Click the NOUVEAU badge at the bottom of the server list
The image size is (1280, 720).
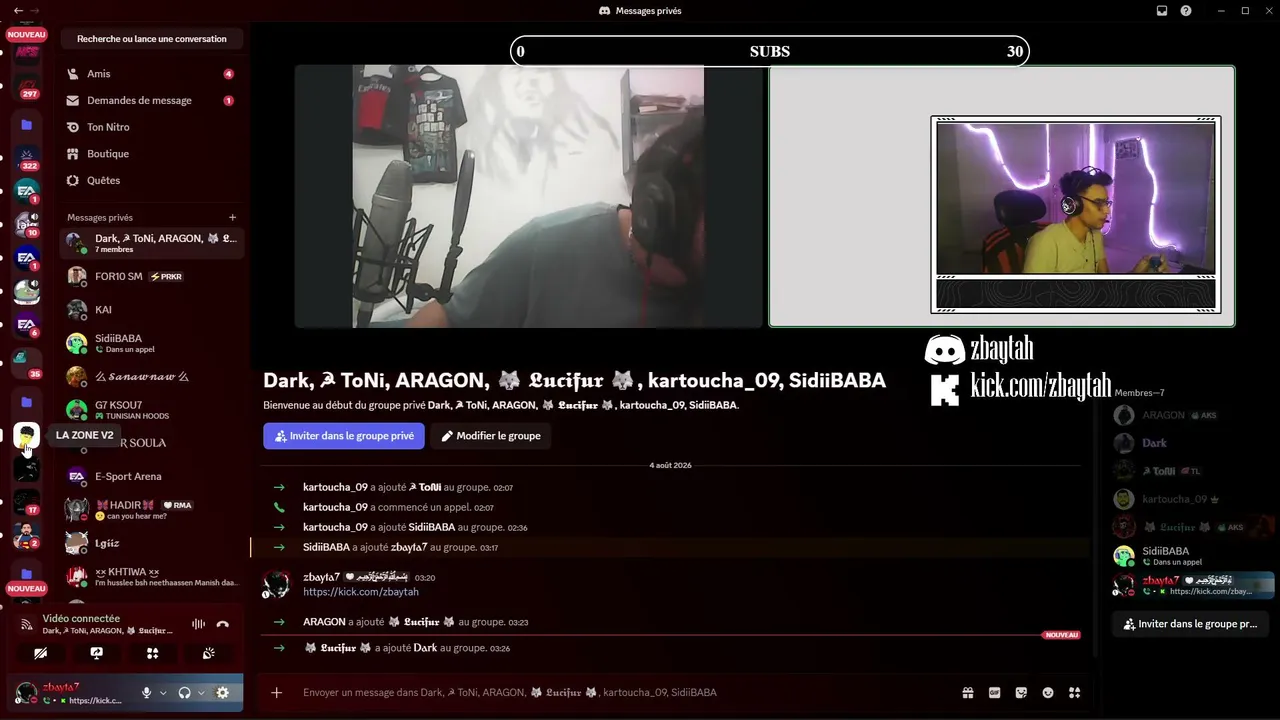point(27,589)
